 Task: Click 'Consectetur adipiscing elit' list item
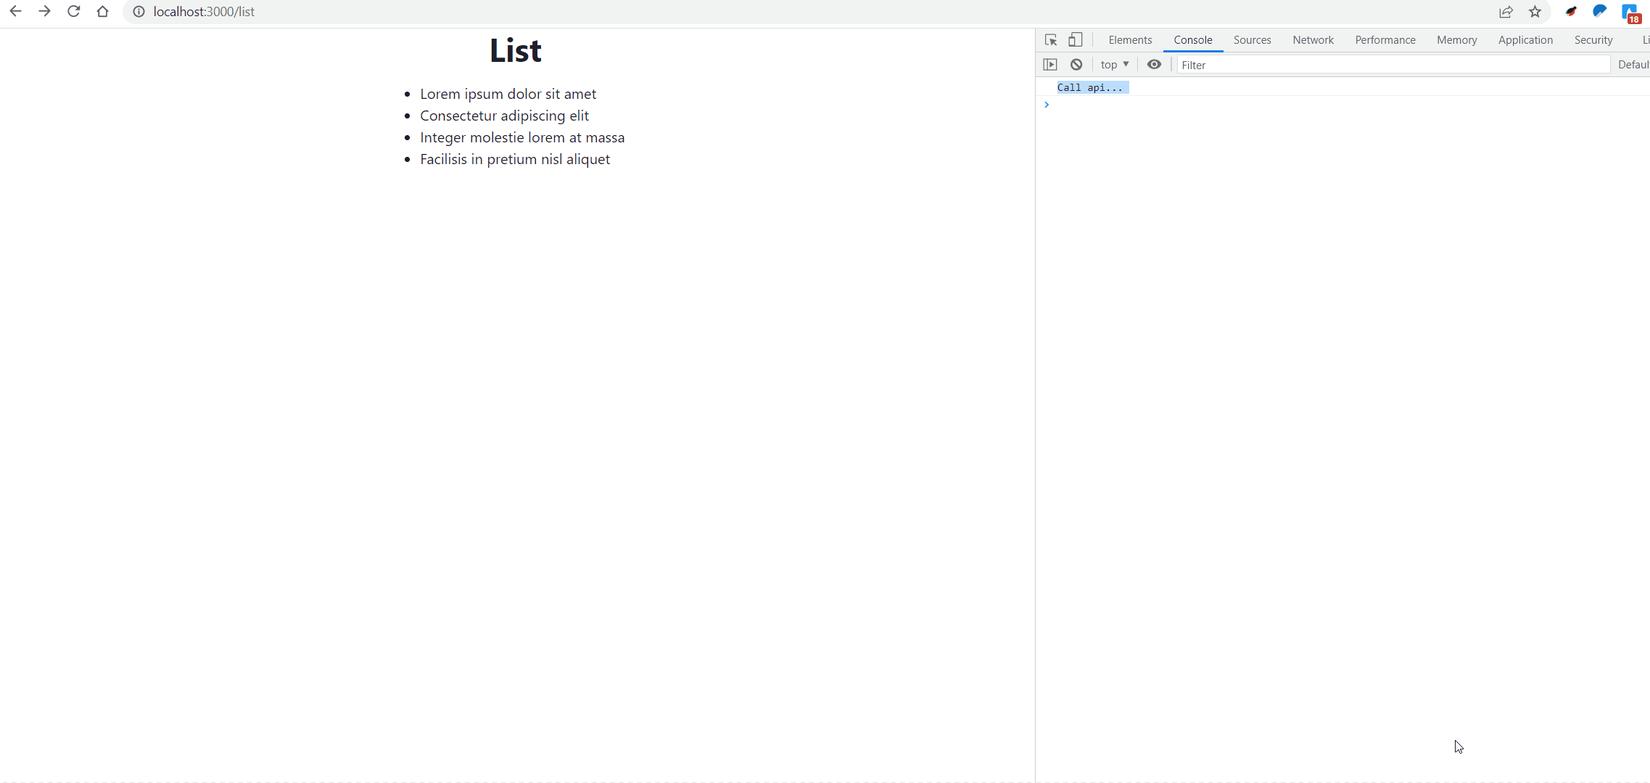coord(504,116)
